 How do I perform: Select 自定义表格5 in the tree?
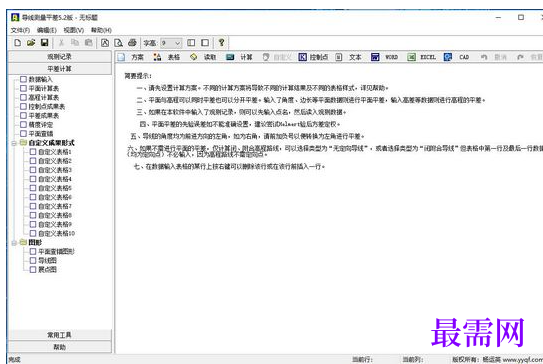point(55,188)
